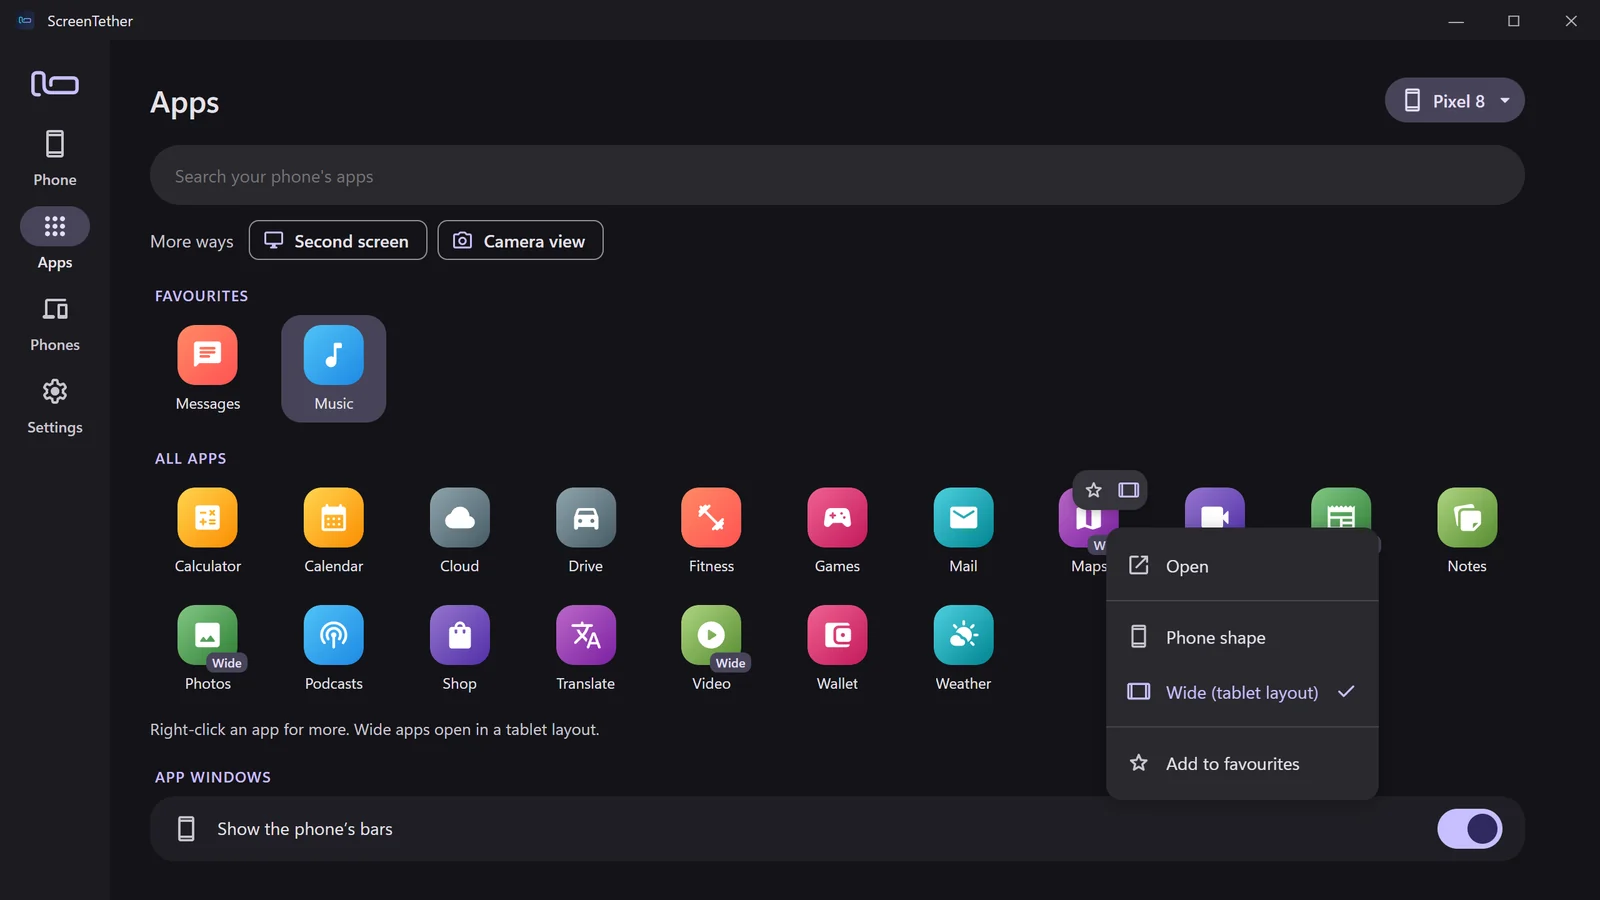Click the wide layout icon above Maps

[x=1129, y=490]
